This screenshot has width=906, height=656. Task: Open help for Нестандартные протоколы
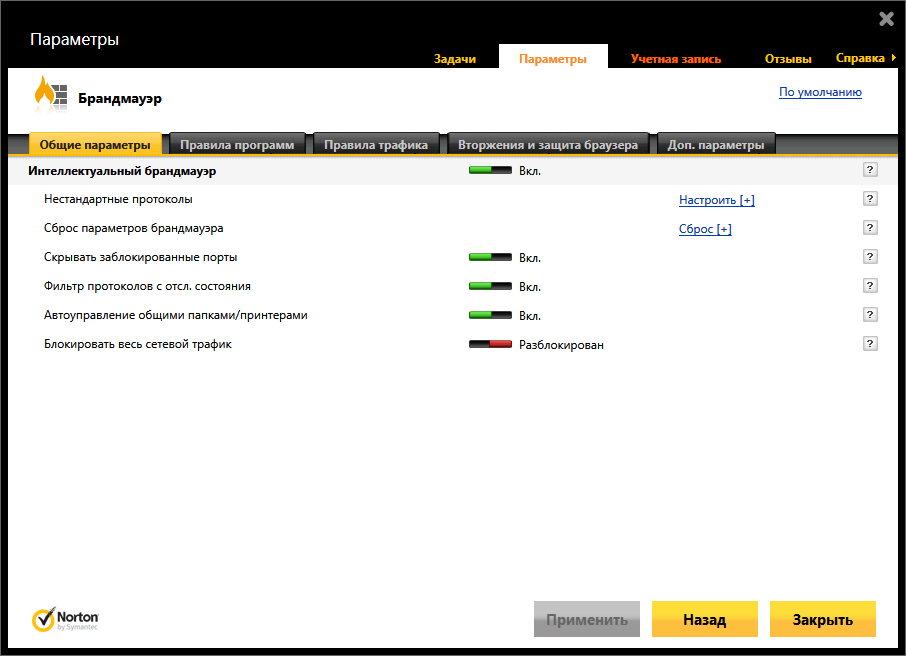pyautogui.click(x=870, y=198)
